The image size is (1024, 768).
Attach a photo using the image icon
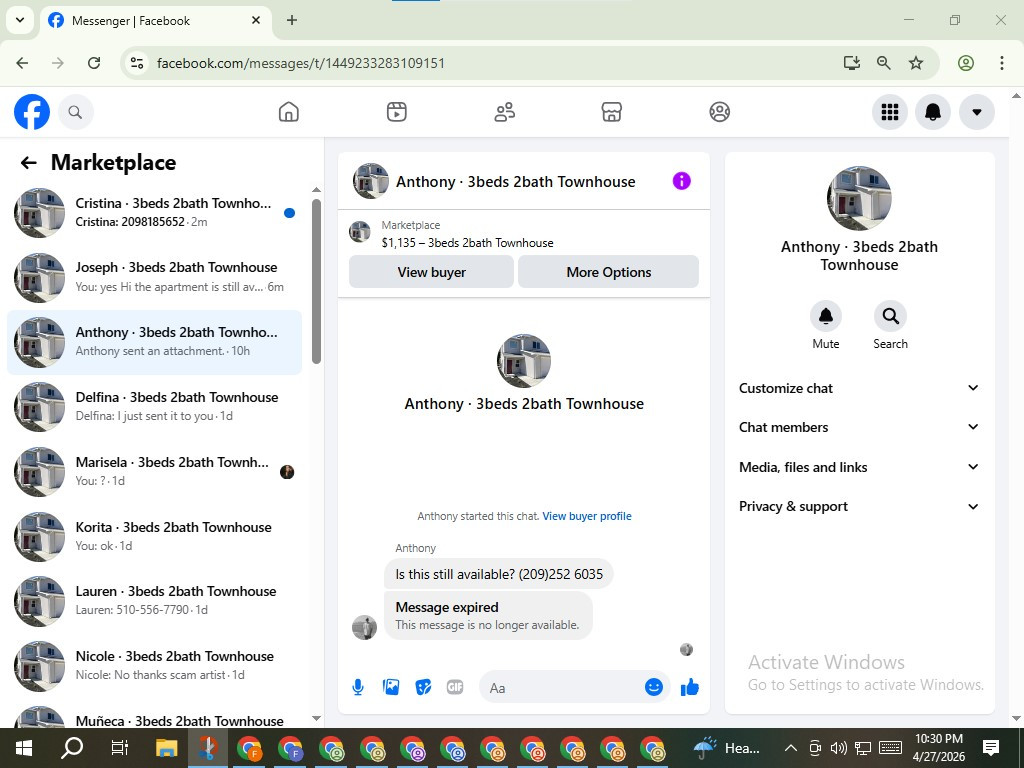391,687
